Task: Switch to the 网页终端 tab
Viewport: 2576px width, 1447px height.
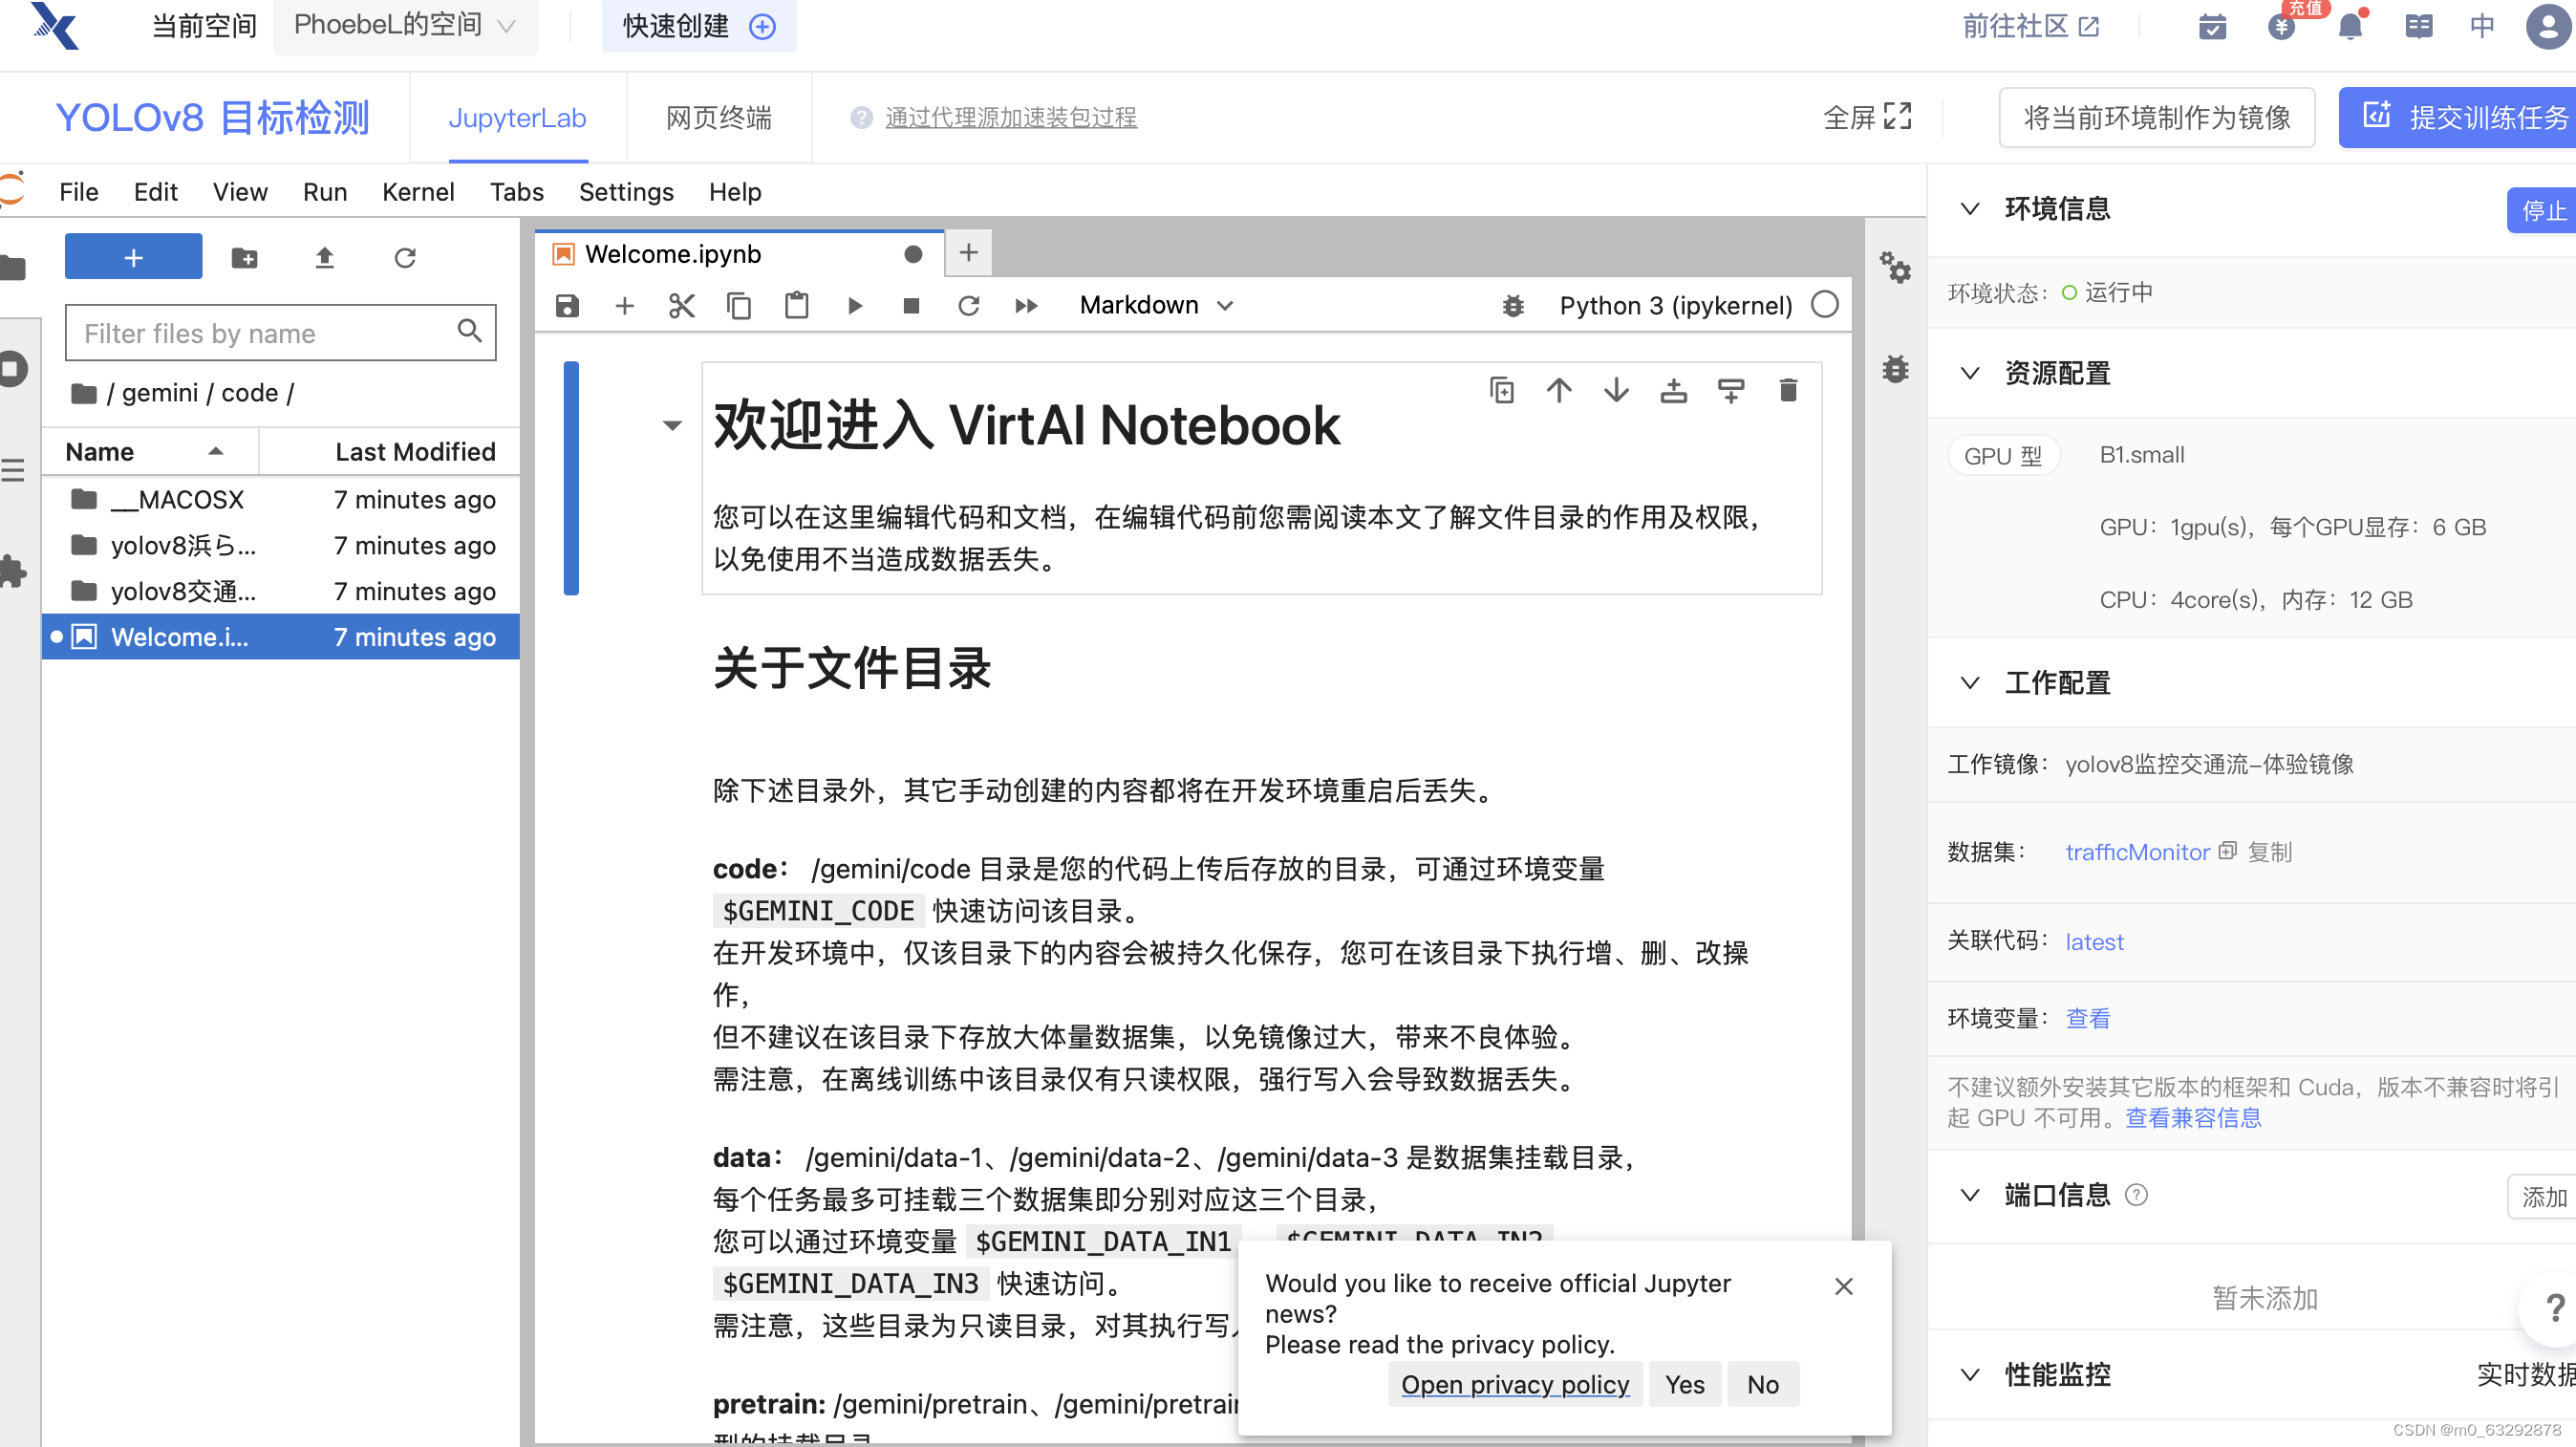Action: 718,117
